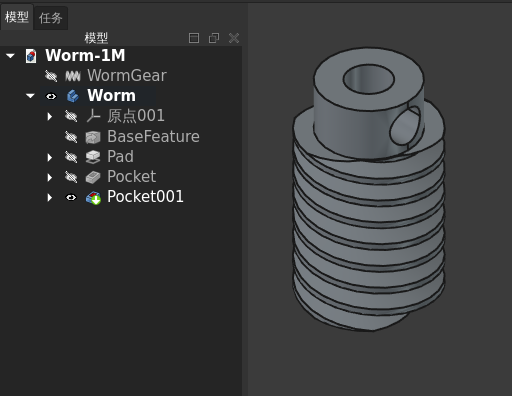Click the Pocket feature icon
512x396 pixels.
tap(93, 177)
